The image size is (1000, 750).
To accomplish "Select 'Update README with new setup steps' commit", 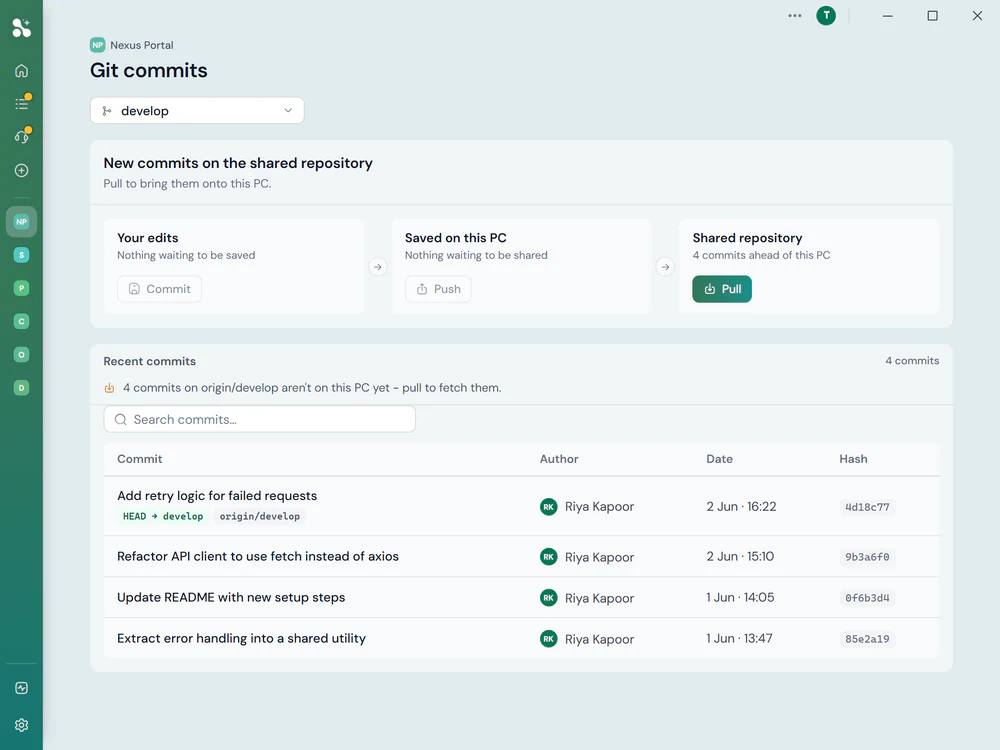I will pos(522,598).
